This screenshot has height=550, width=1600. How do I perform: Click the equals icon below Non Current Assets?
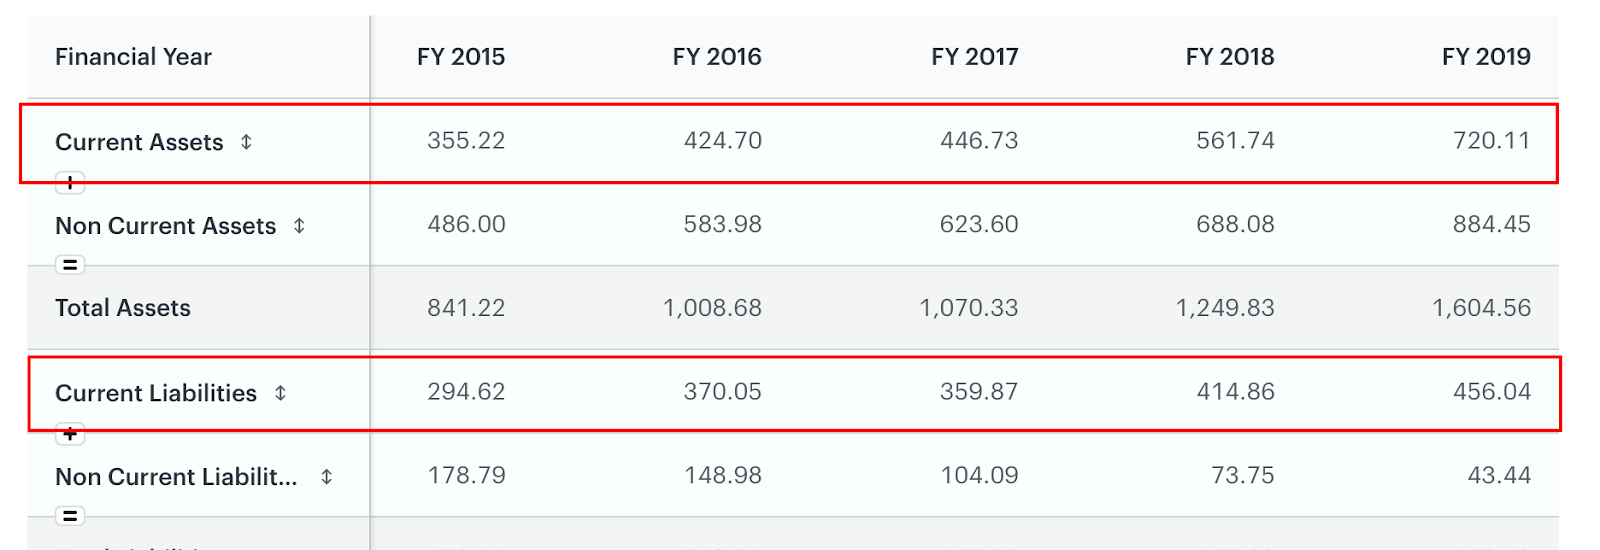[x=70, y=265]
